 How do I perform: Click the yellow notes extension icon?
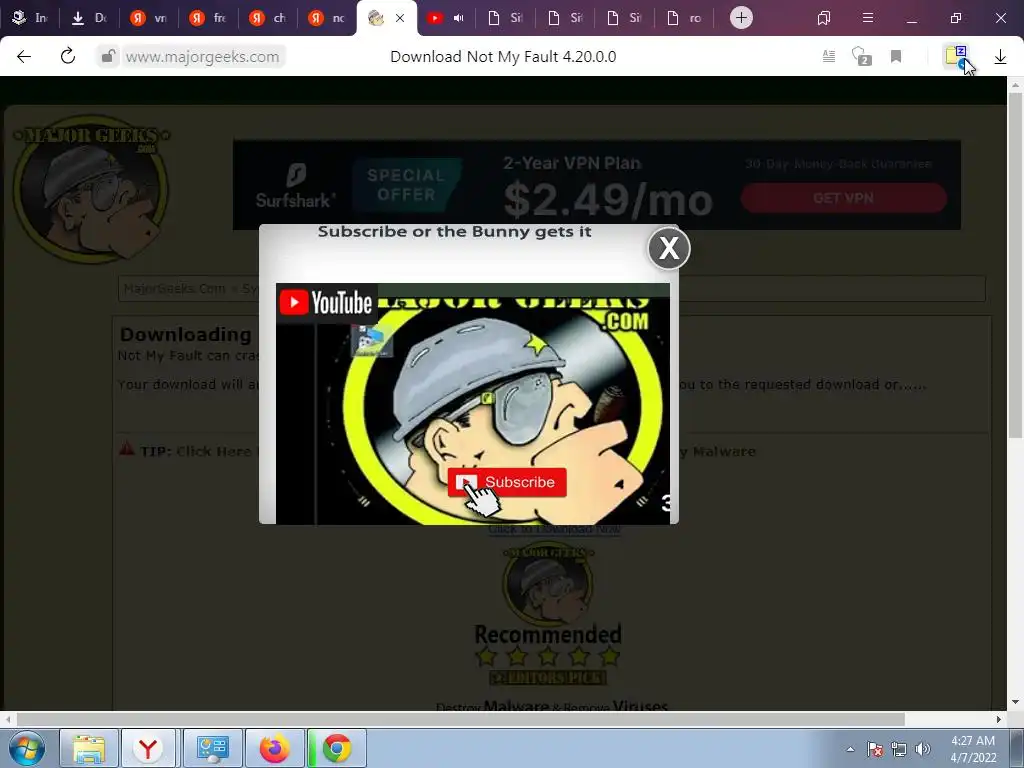[957, 56]
